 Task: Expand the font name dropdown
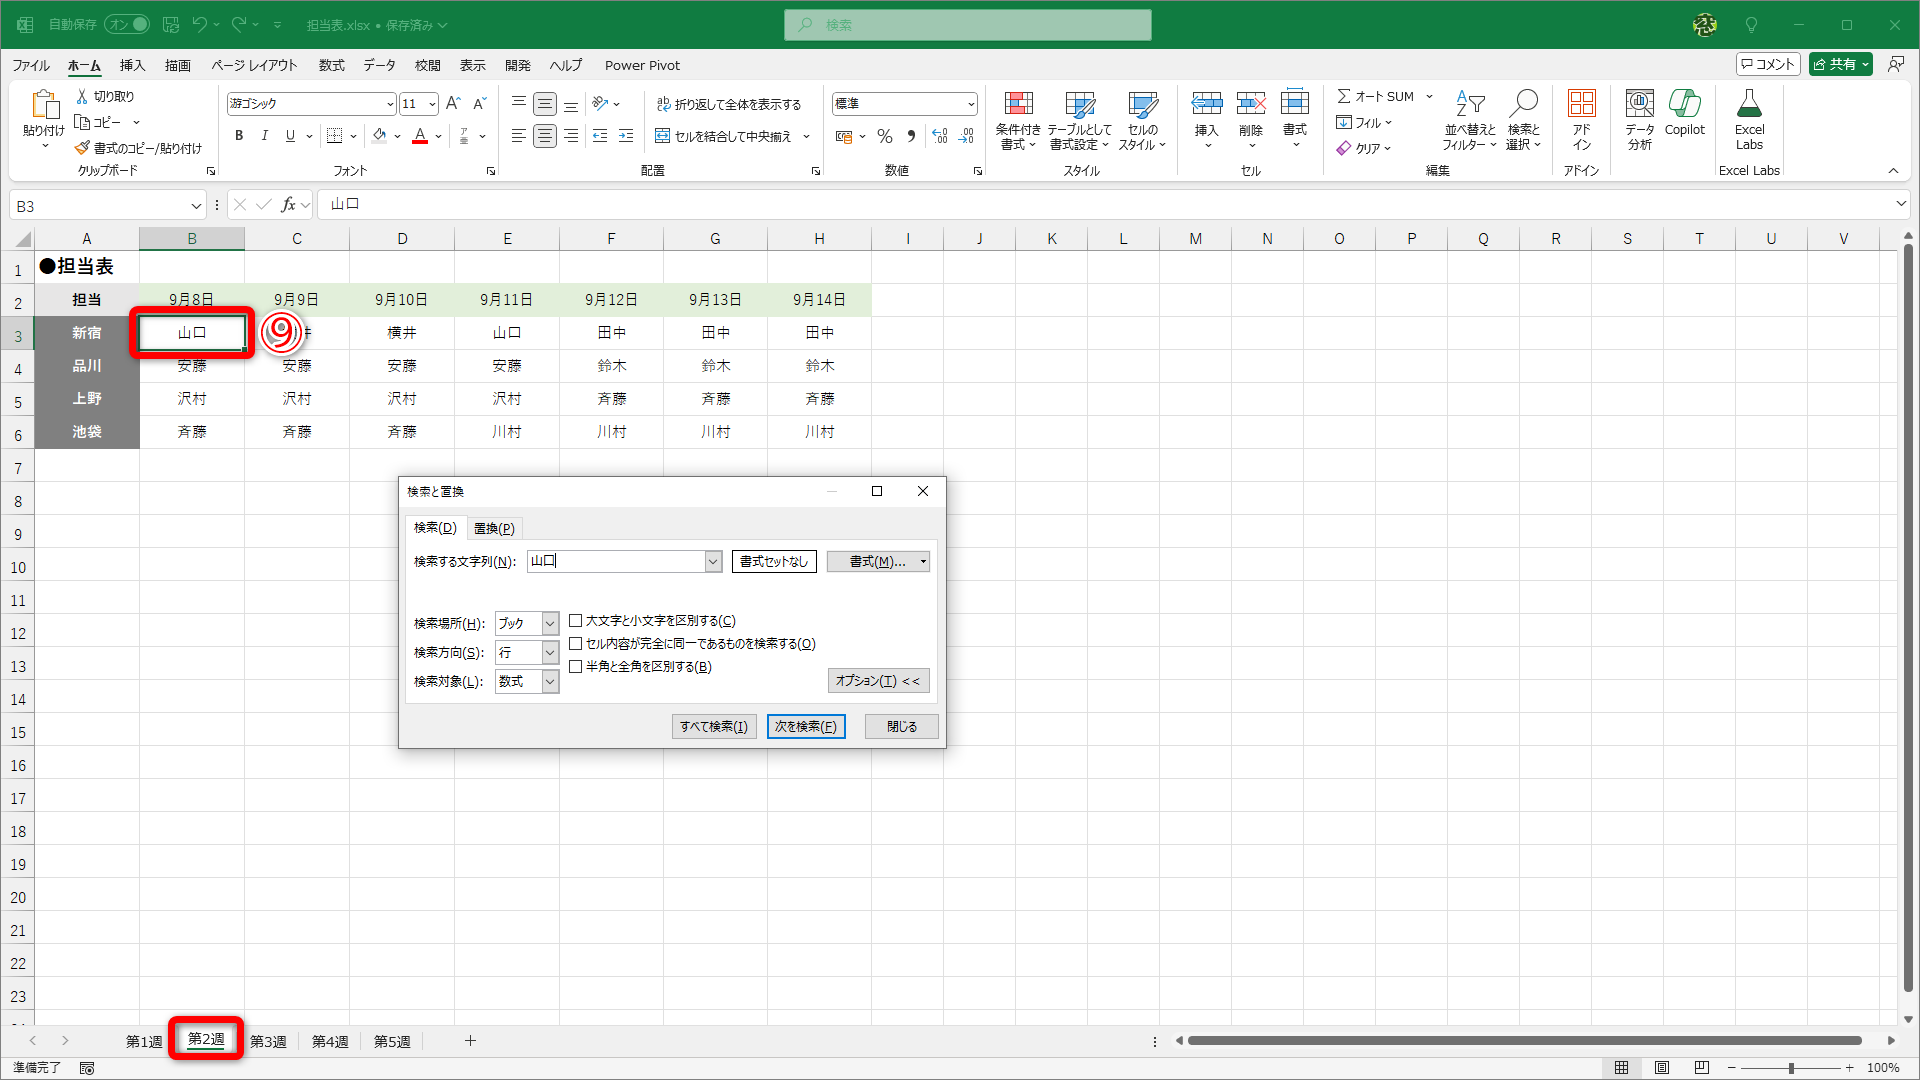coord(390,104)
